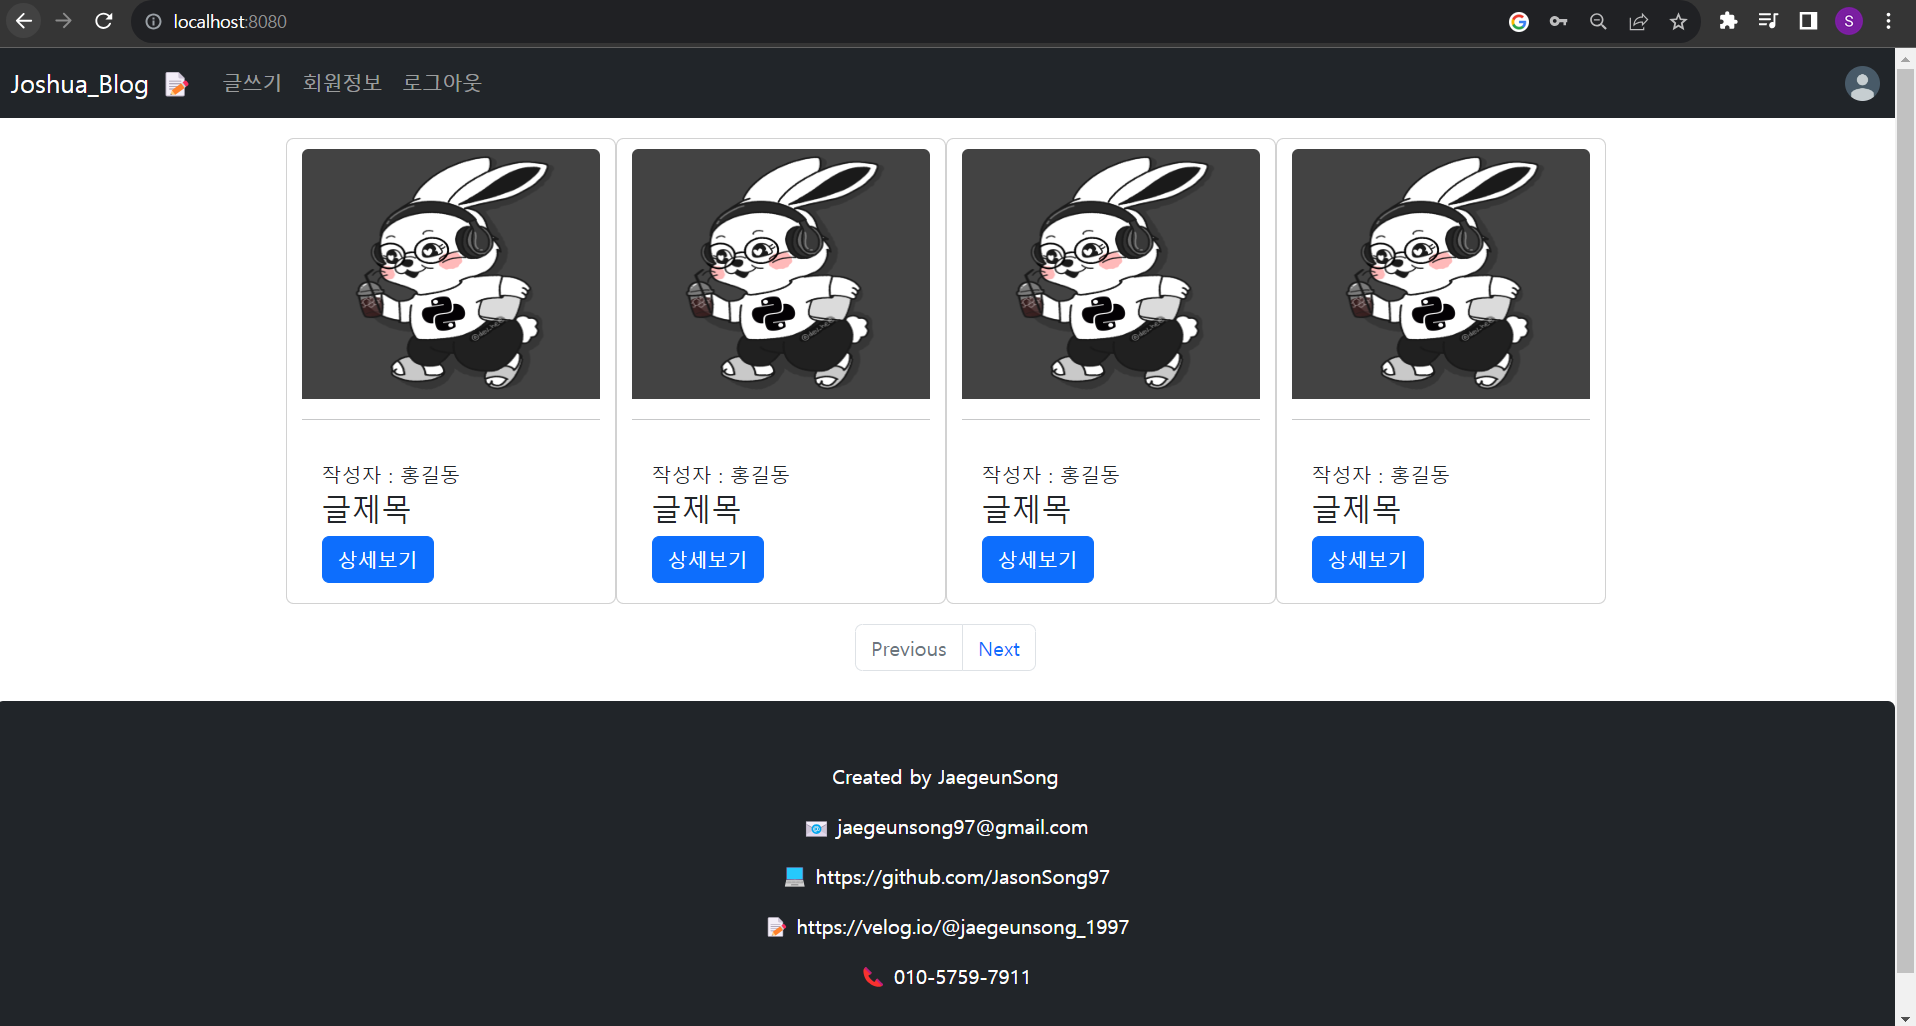This screenshot has height=1026, width=1916.
Task: Click jaegeunsong97@gmail.com in footer
Action: [x=962, y=827]
